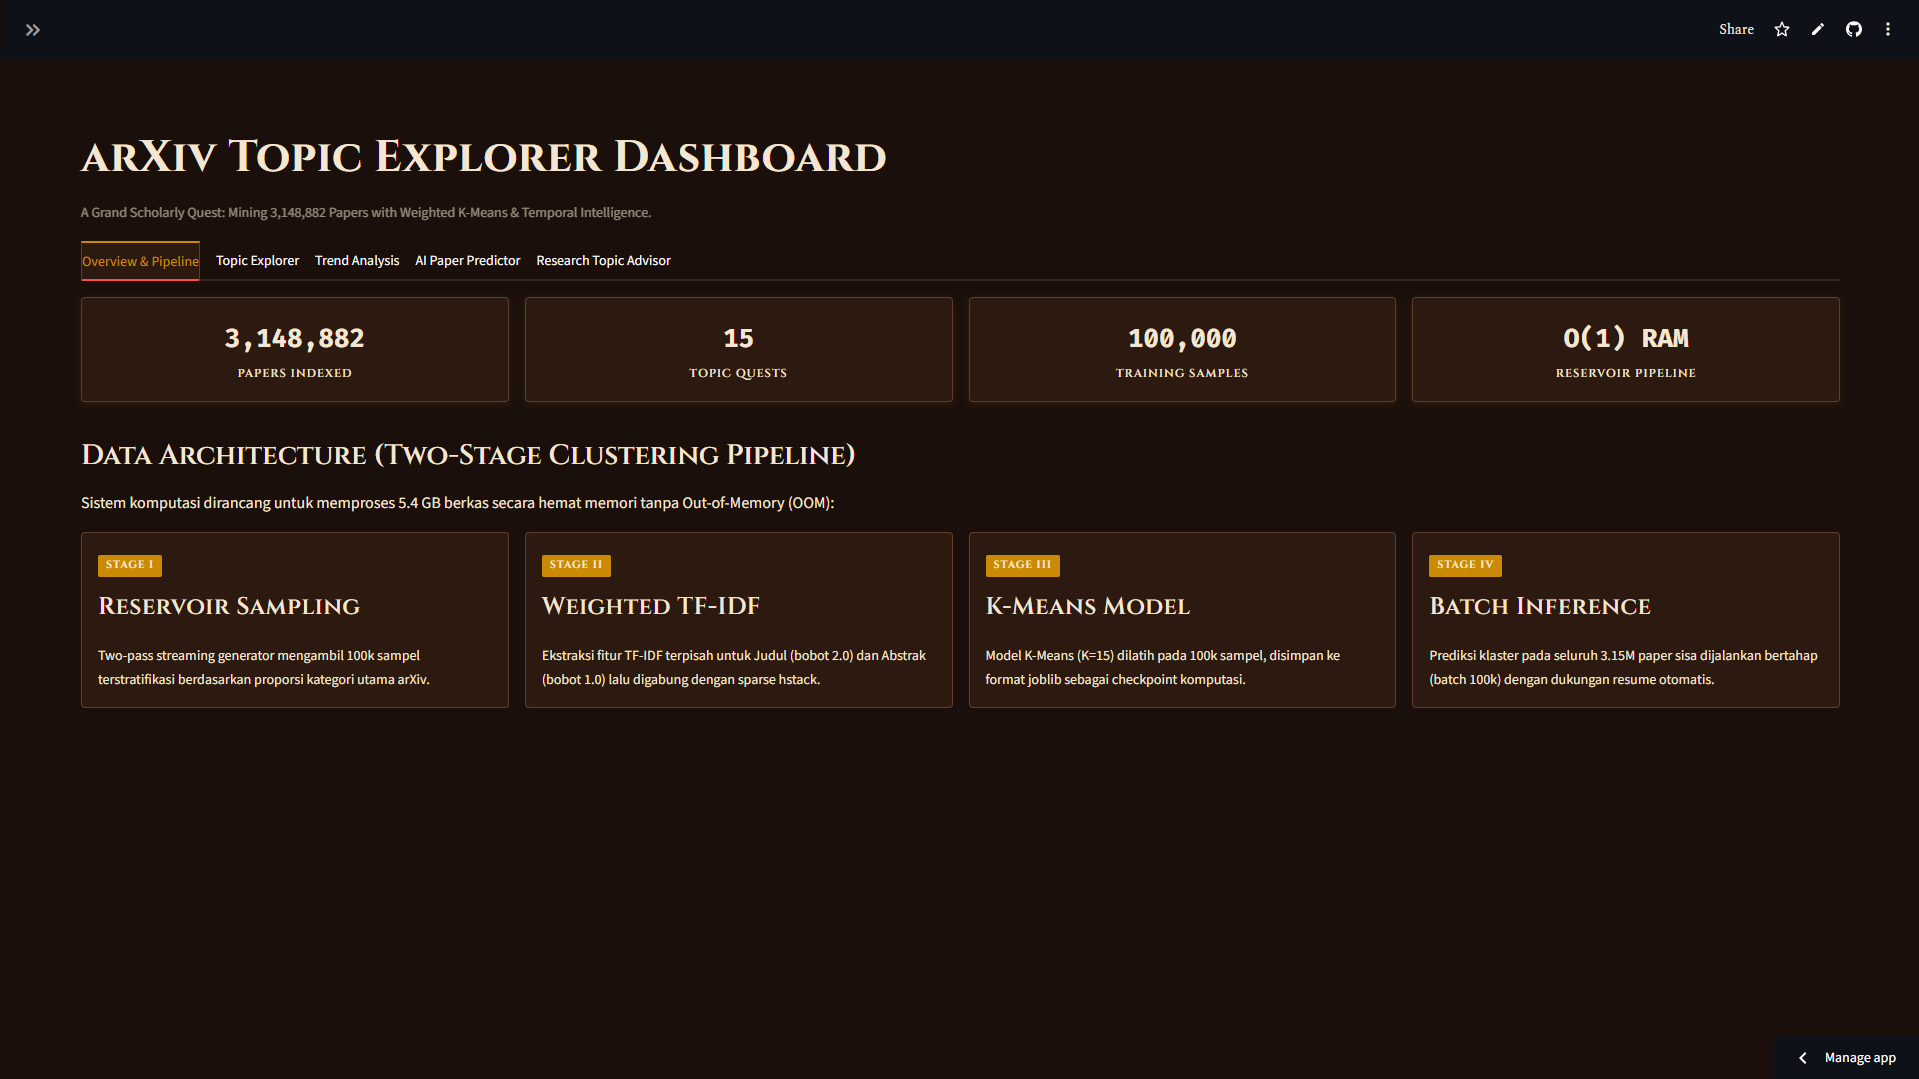
Task: Open the edit pencil icon
Action: click(1818, 30)
